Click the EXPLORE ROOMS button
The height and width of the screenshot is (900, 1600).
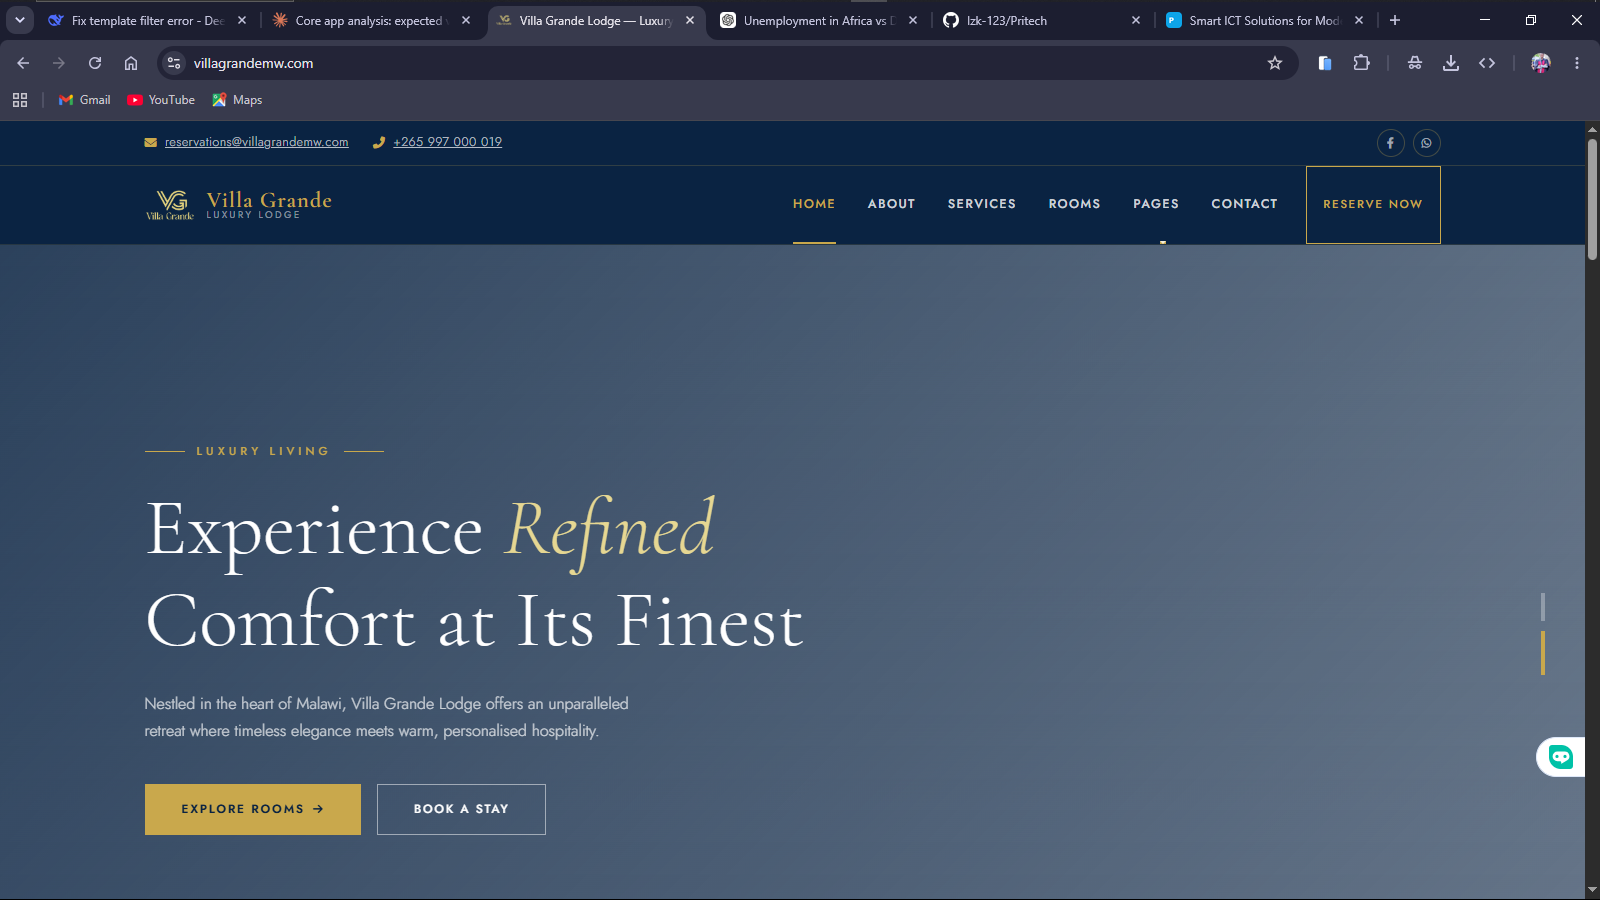point(253,809)
